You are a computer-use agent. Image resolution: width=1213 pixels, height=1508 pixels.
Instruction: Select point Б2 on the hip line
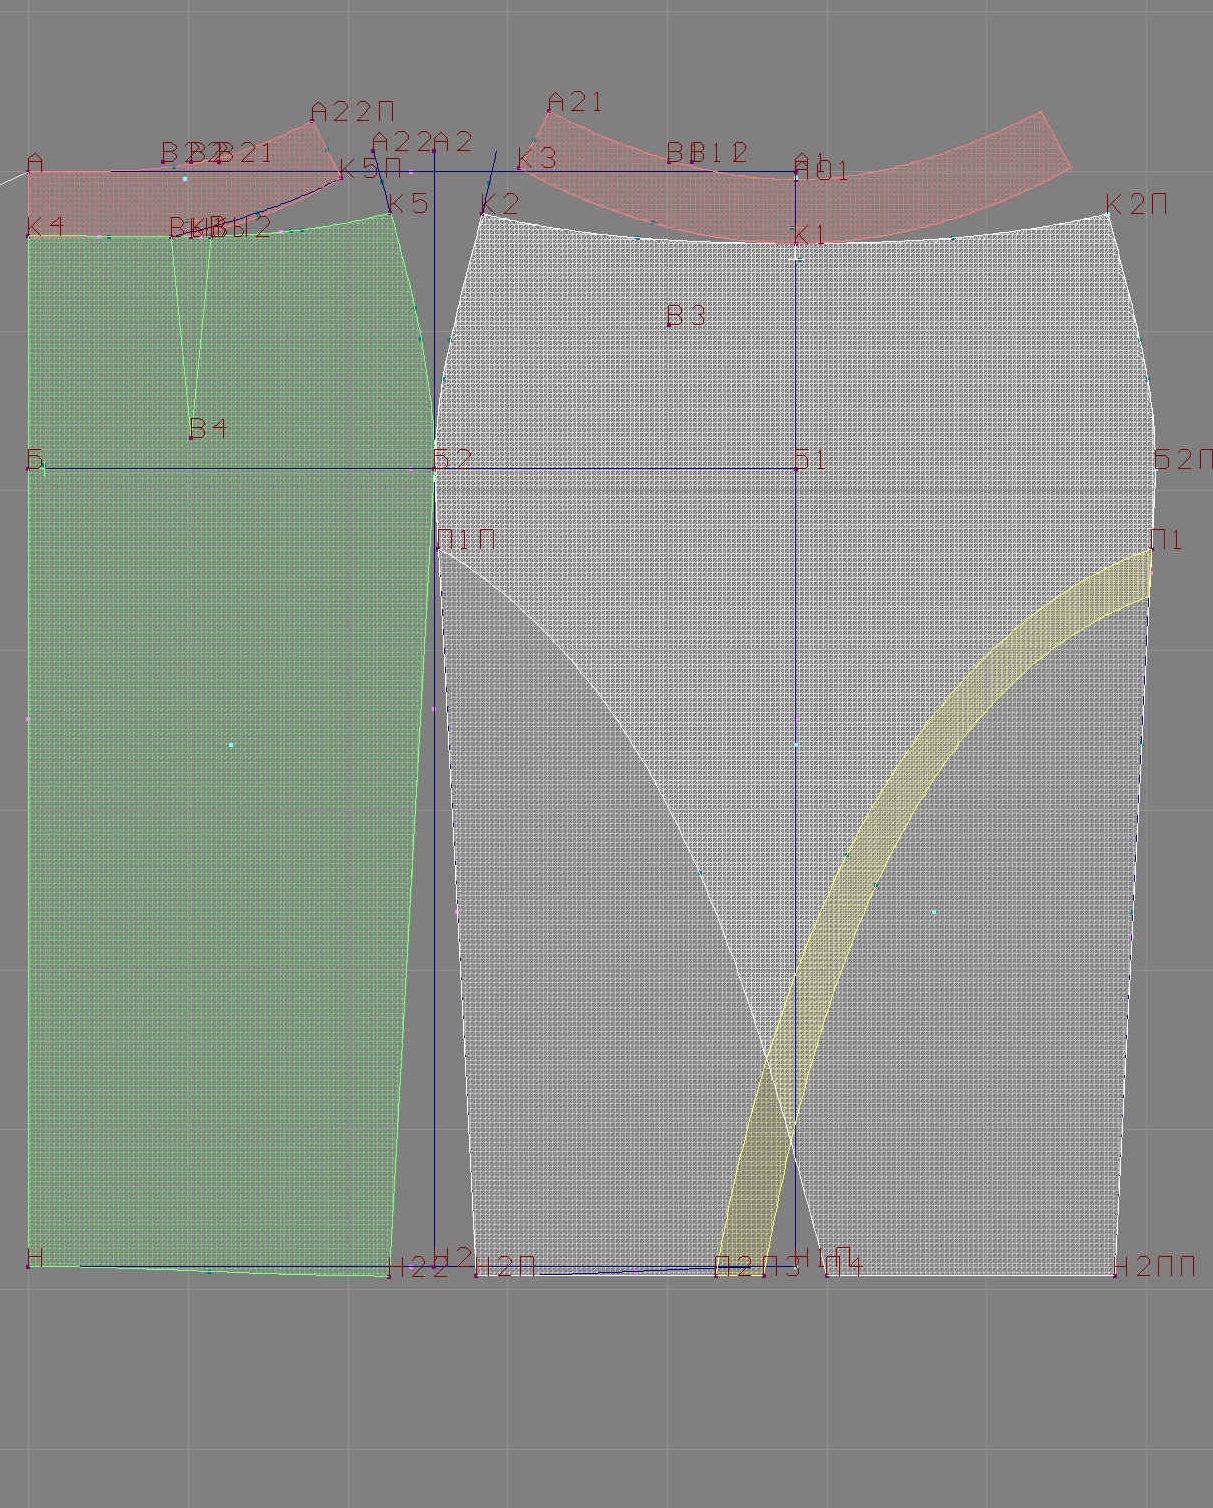point(435,468)
